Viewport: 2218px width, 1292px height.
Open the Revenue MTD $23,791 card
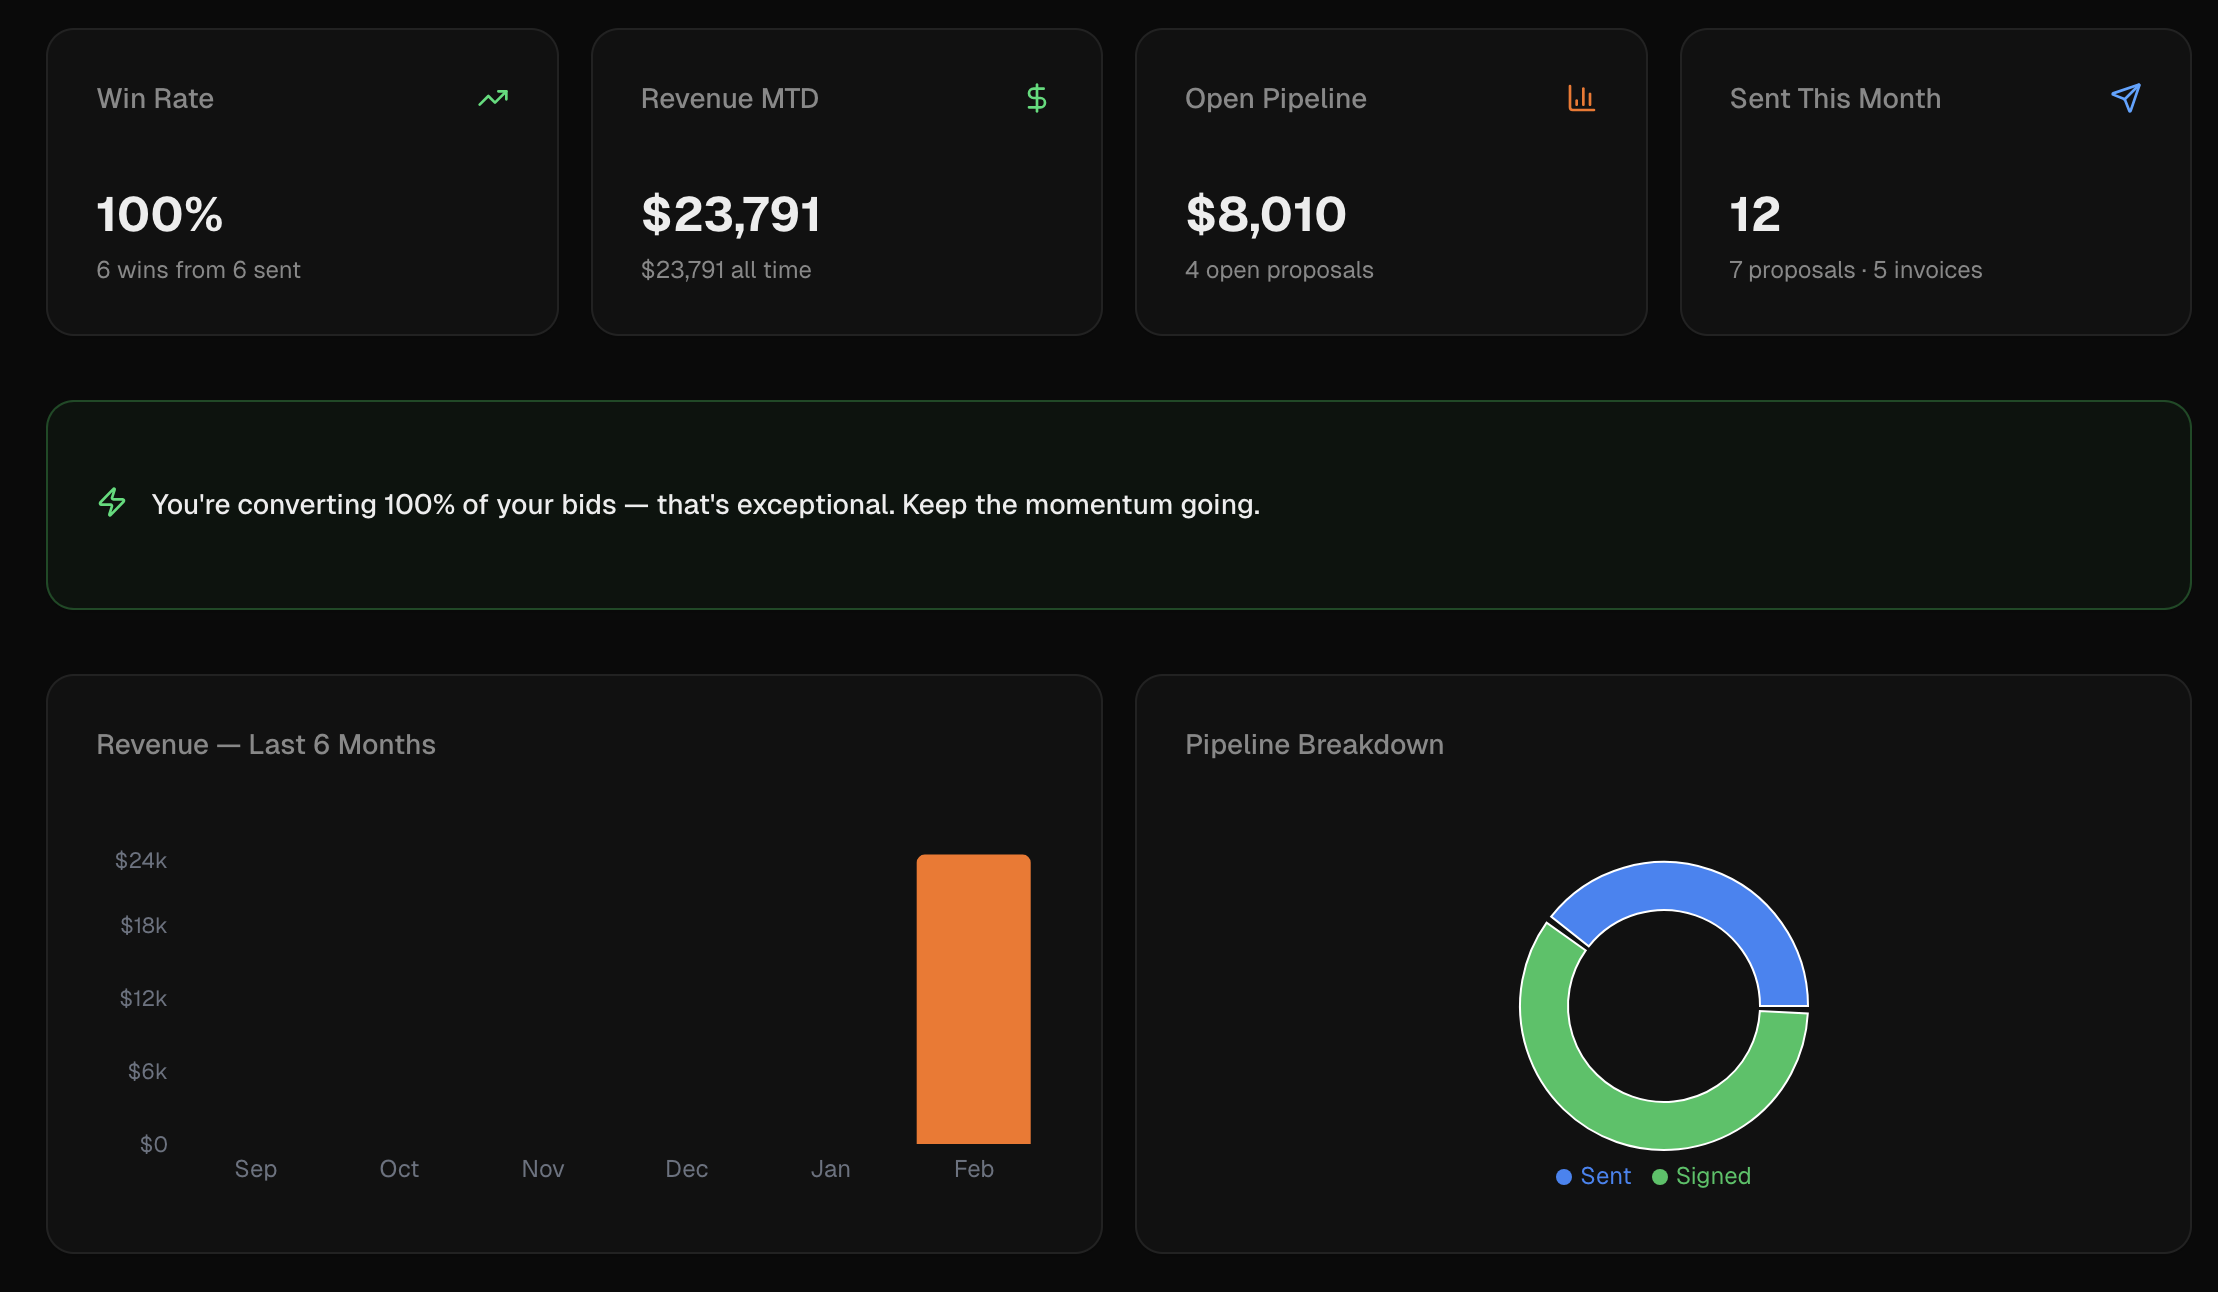click(846, 182)
